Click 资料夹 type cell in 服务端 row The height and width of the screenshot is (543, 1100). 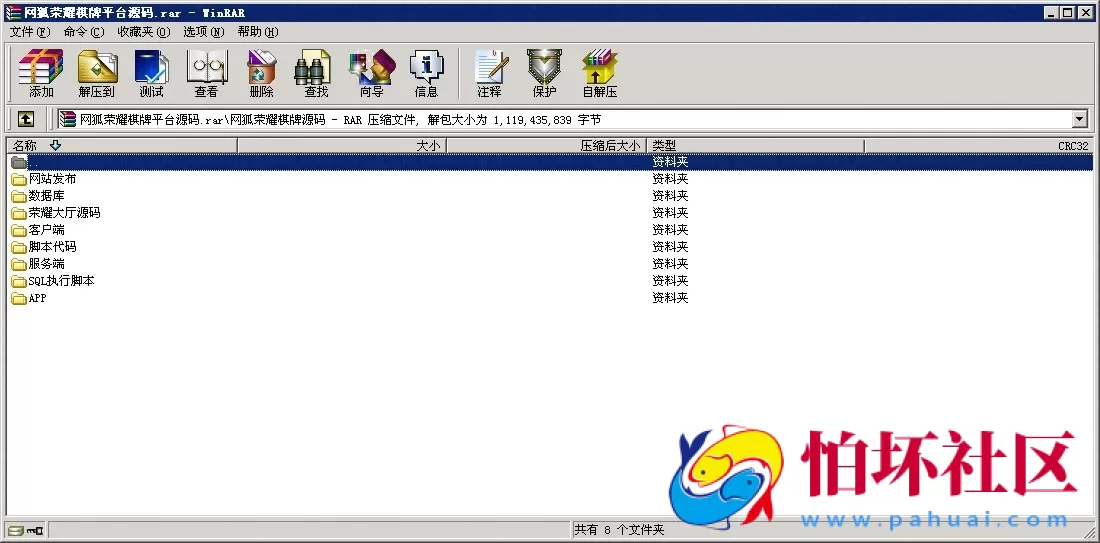(x=670, y=264)
